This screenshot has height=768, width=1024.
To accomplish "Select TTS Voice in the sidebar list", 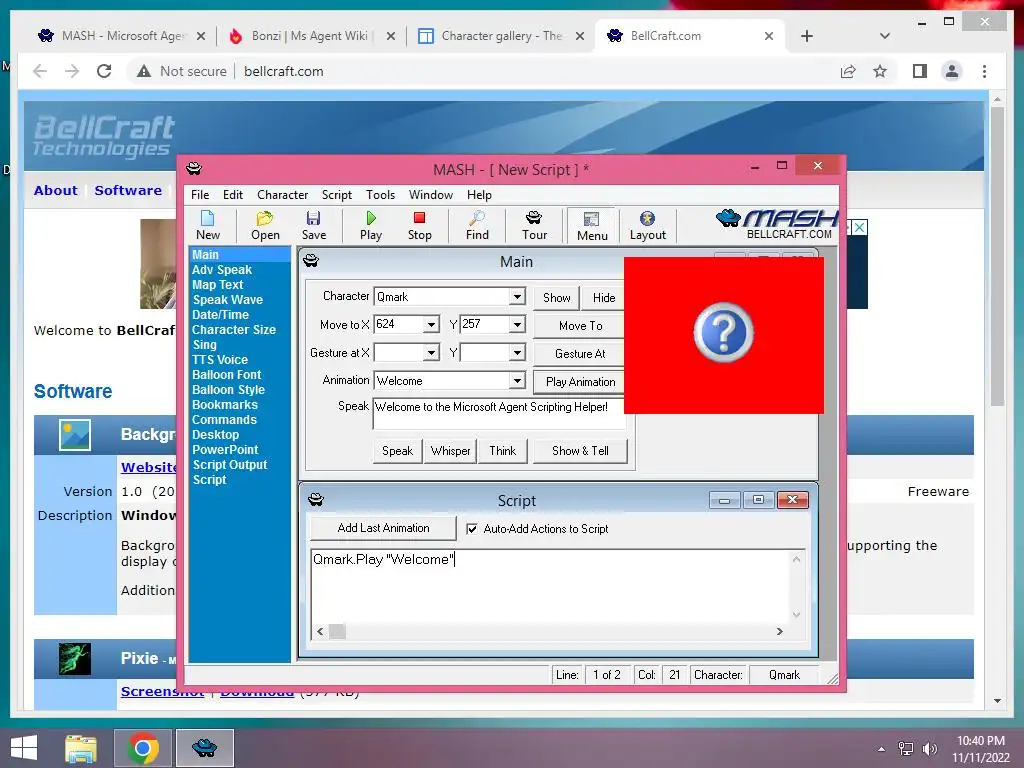I will click(x=220, y=360).
